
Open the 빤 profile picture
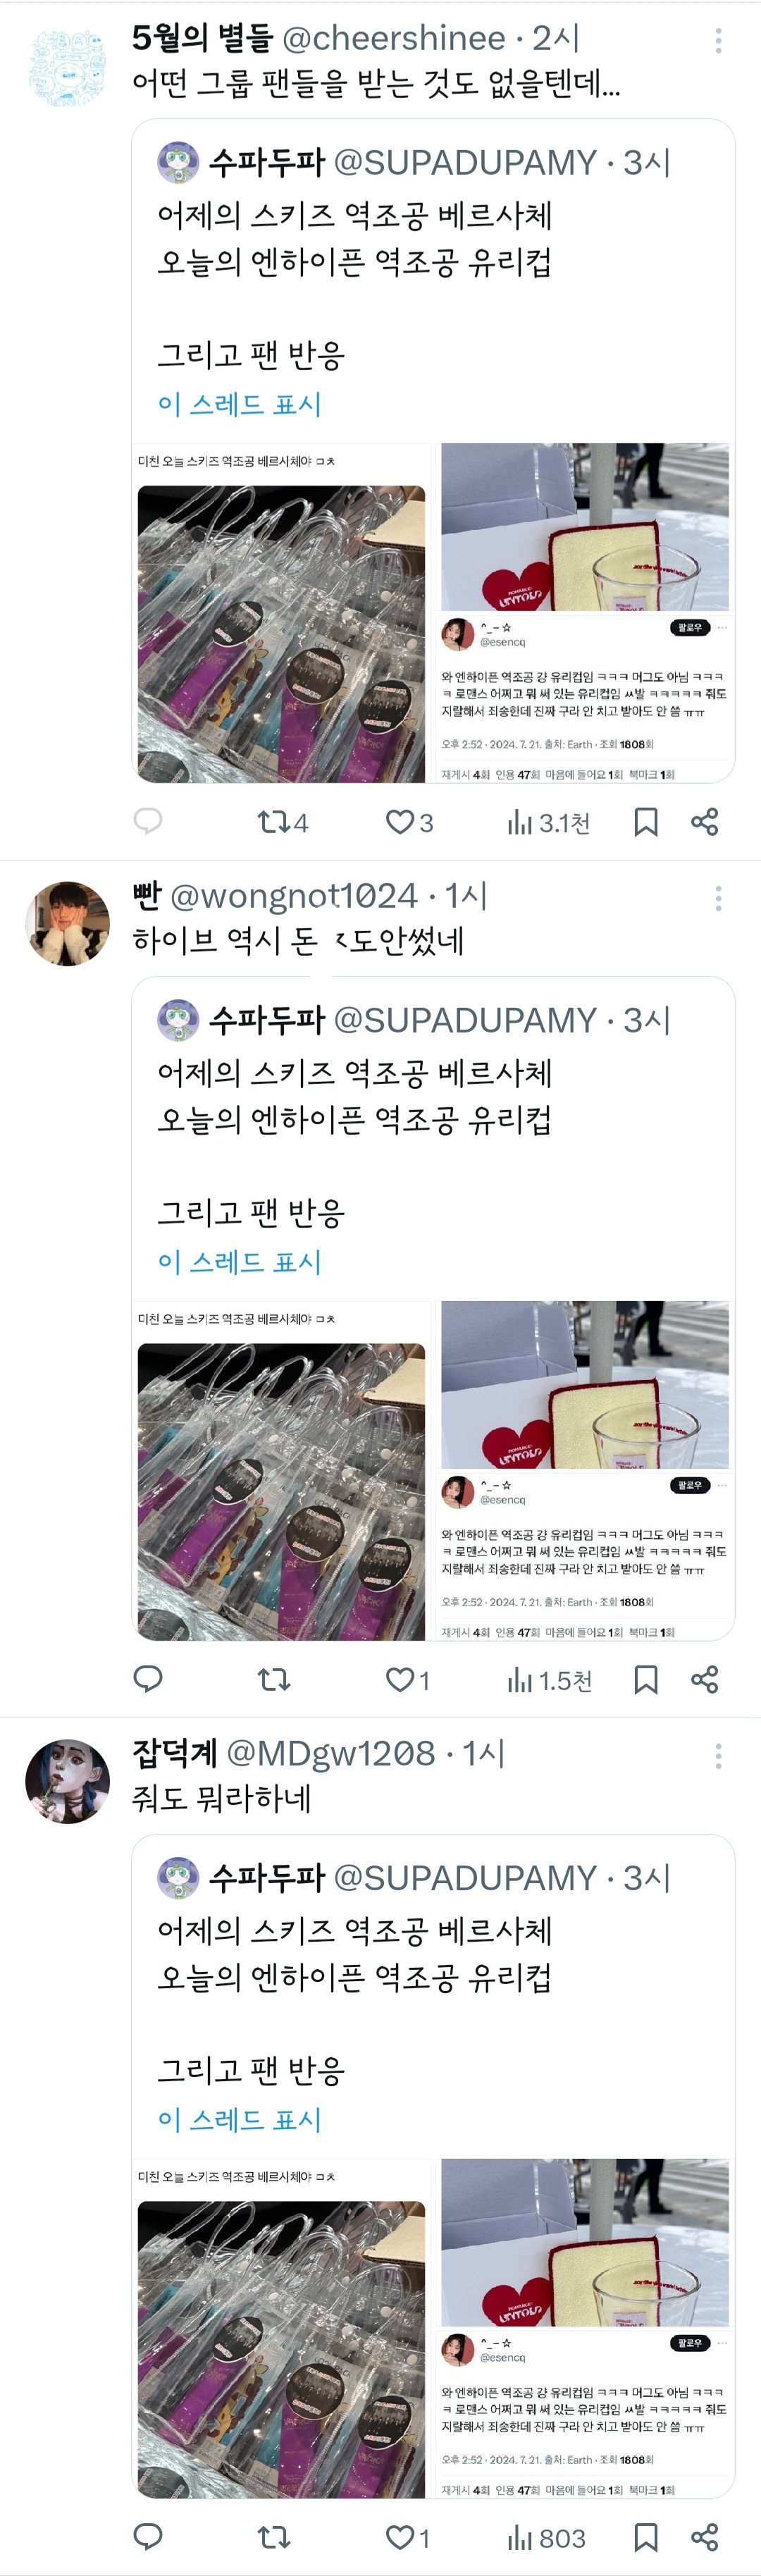[67, 923]
